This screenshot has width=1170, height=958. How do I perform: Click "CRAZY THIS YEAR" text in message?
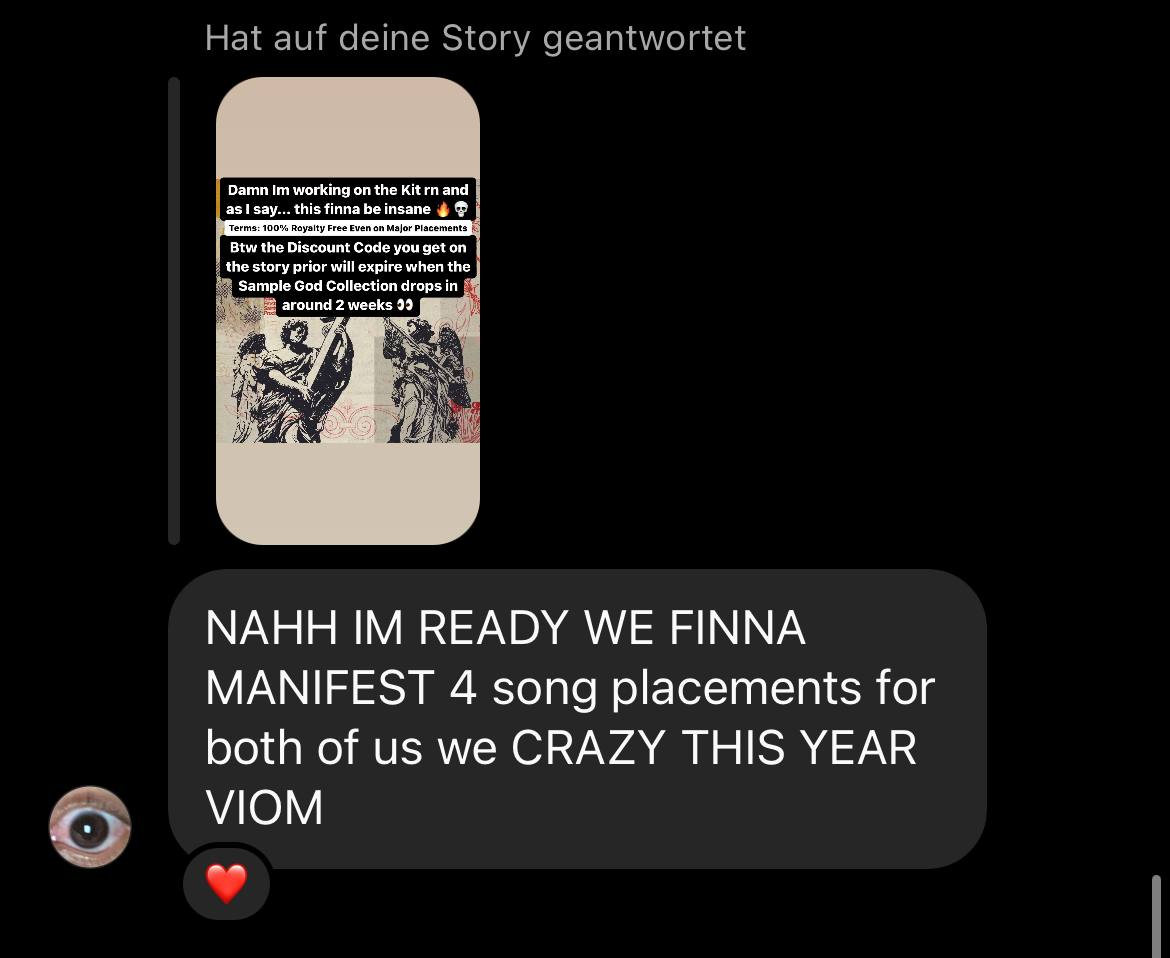point(714,748)
